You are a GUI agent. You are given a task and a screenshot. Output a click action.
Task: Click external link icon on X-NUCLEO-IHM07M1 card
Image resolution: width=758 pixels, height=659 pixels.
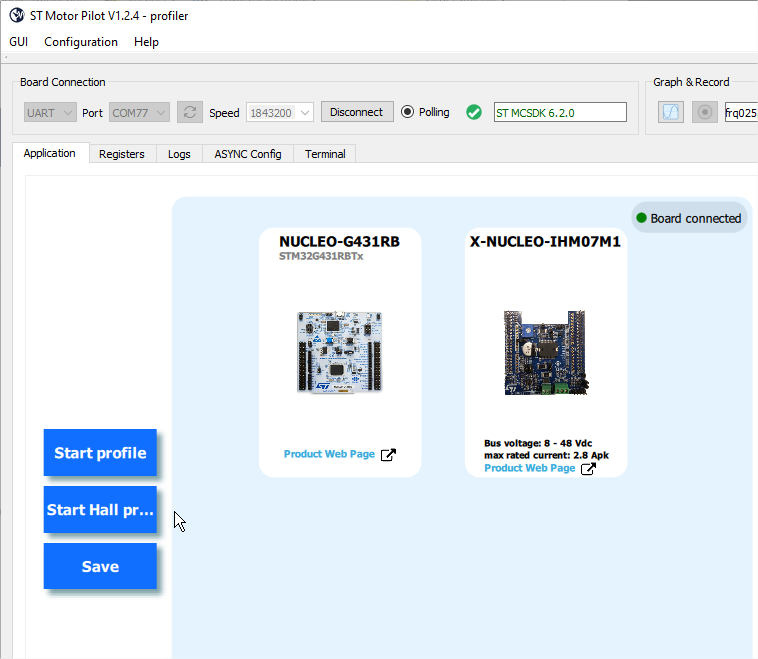click(x=588, y=469)
